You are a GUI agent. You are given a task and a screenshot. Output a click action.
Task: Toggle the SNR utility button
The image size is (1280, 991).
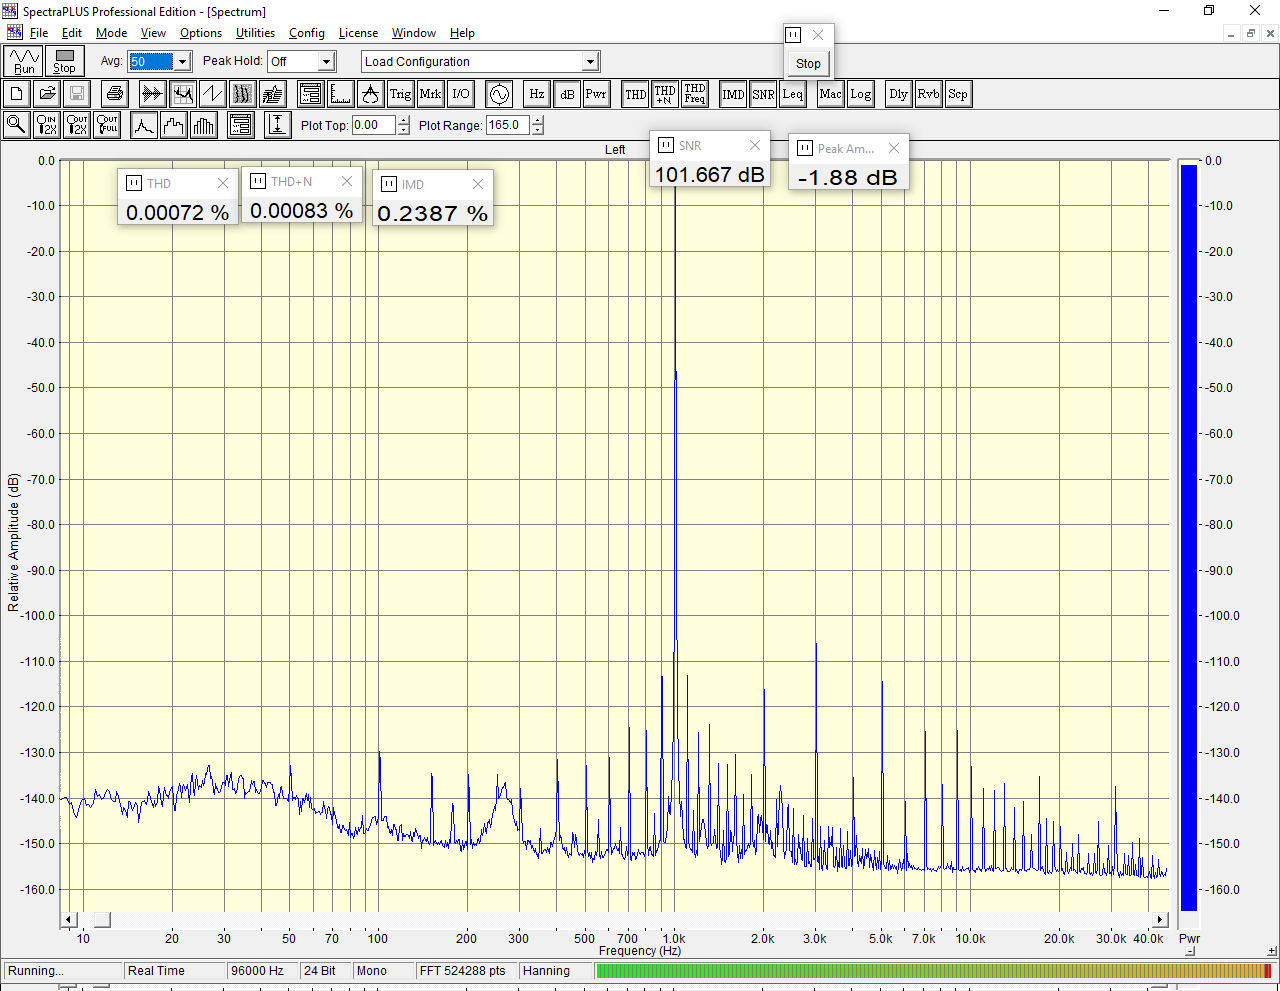(763, 94)
